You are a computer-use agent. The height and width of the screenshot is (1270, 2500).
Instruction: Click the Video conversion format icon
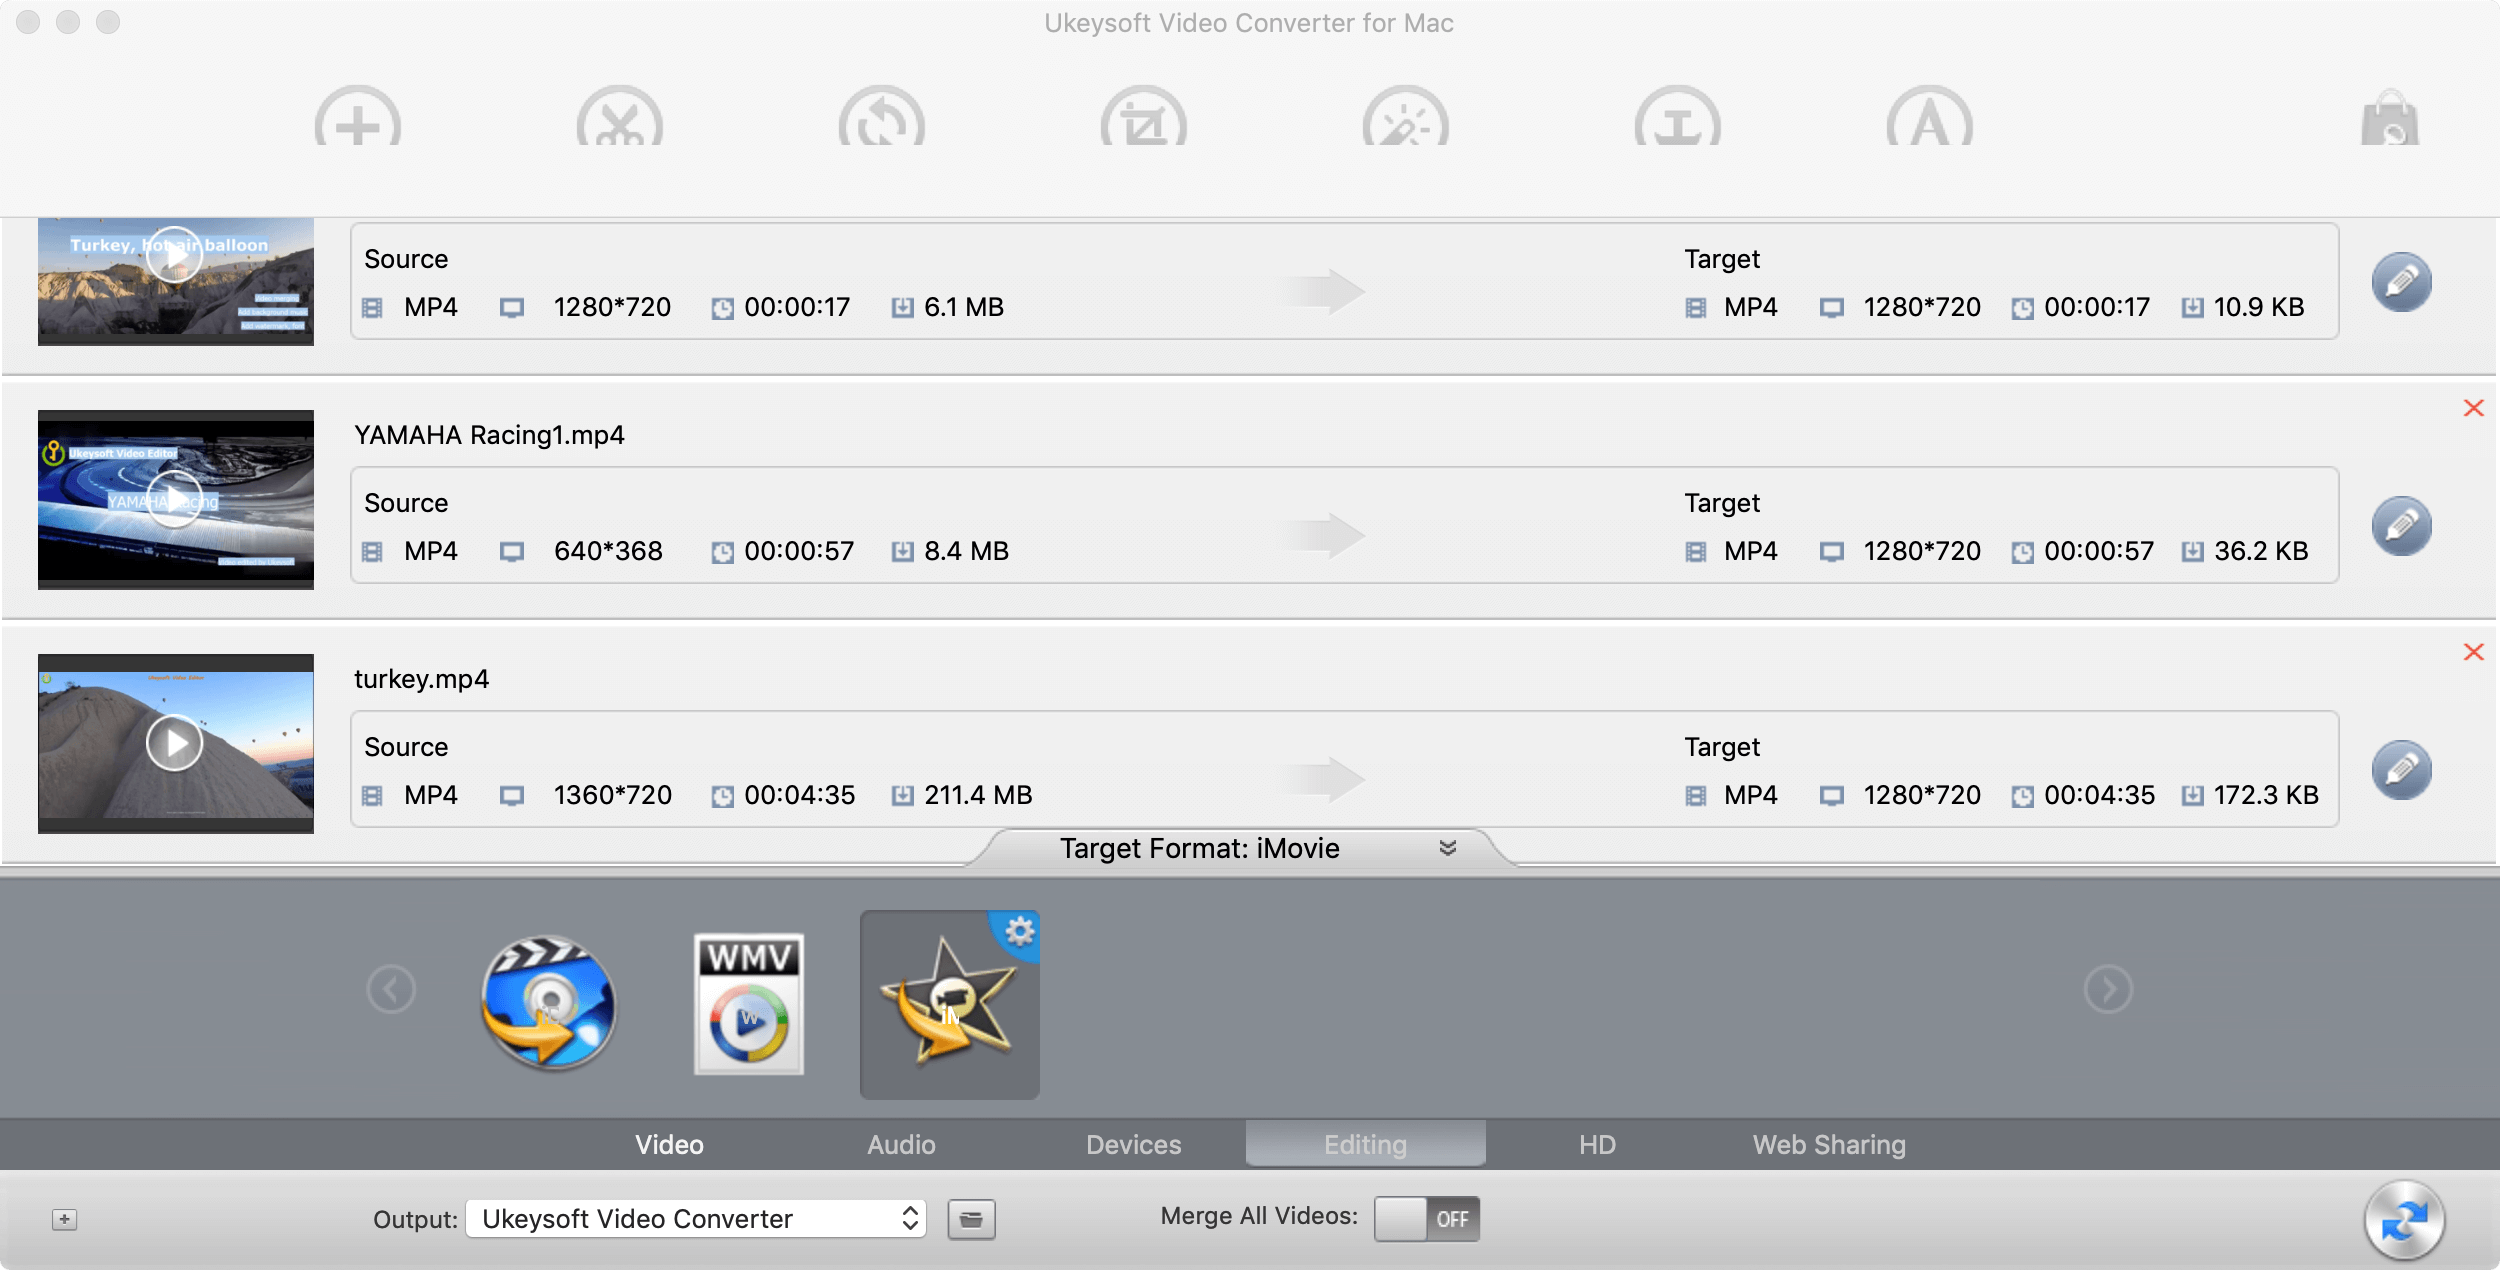551,999
